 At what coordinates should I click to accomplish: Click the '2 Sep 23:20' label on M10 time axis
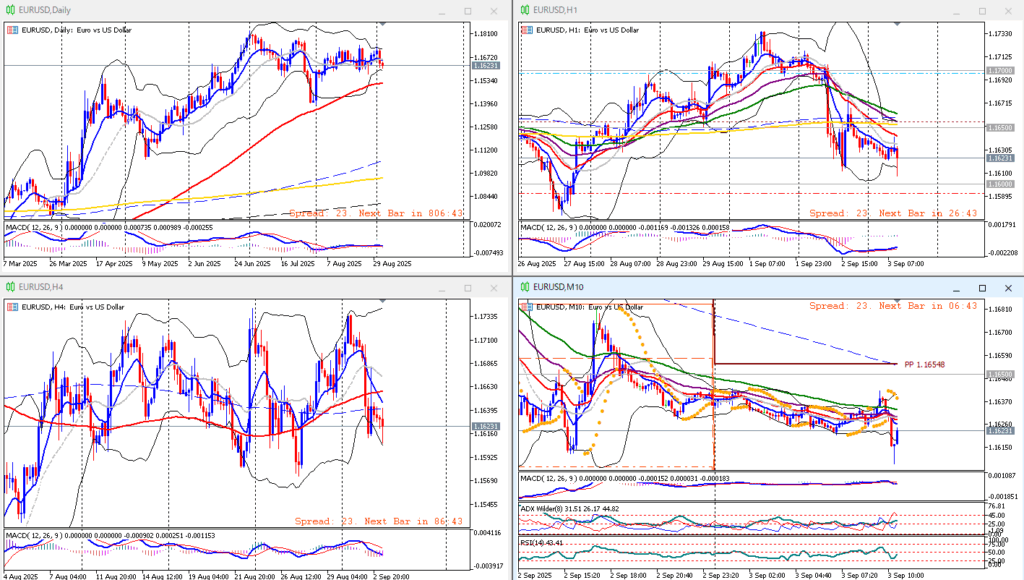(x=720, y=575)
